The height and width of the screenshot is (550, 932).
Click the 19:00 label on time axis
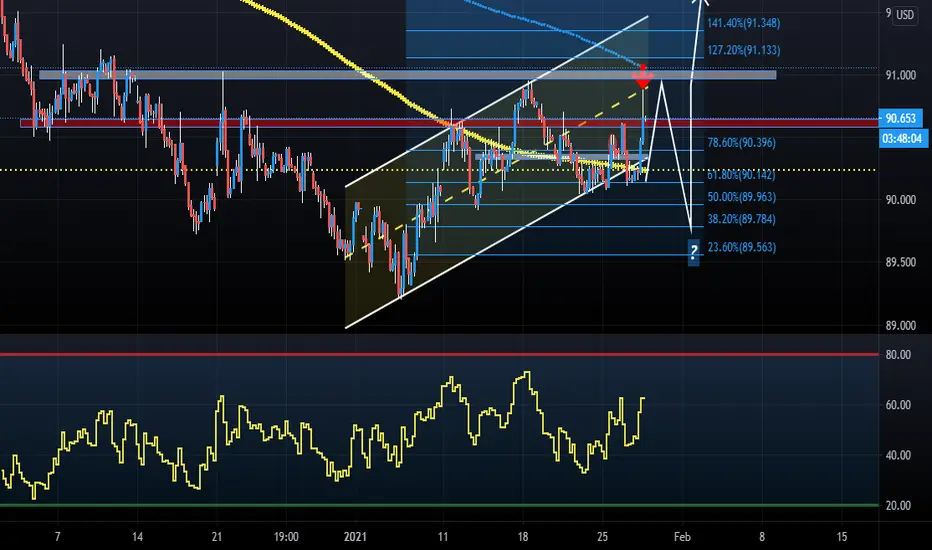(286, 537)
